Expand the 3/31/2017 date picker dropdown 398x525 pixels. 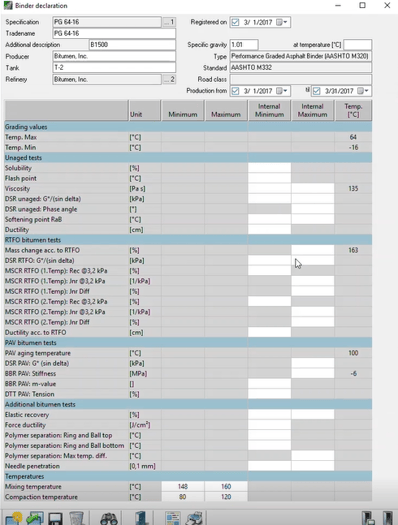click(x=363, y=91)
